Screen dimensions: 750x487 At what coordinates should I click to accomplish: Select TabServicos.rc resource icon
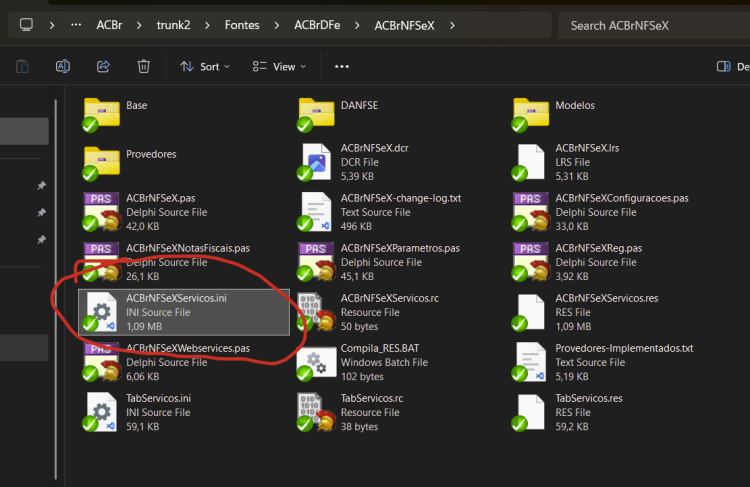pyautogui.click(x=316, y=412)
